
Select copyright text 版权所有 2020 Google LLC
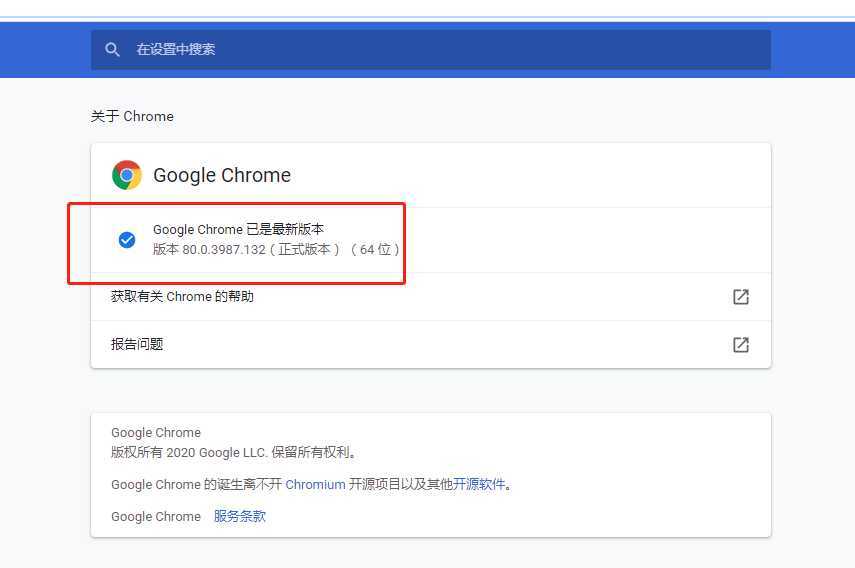pyautogui.click(x=189, y=452)
